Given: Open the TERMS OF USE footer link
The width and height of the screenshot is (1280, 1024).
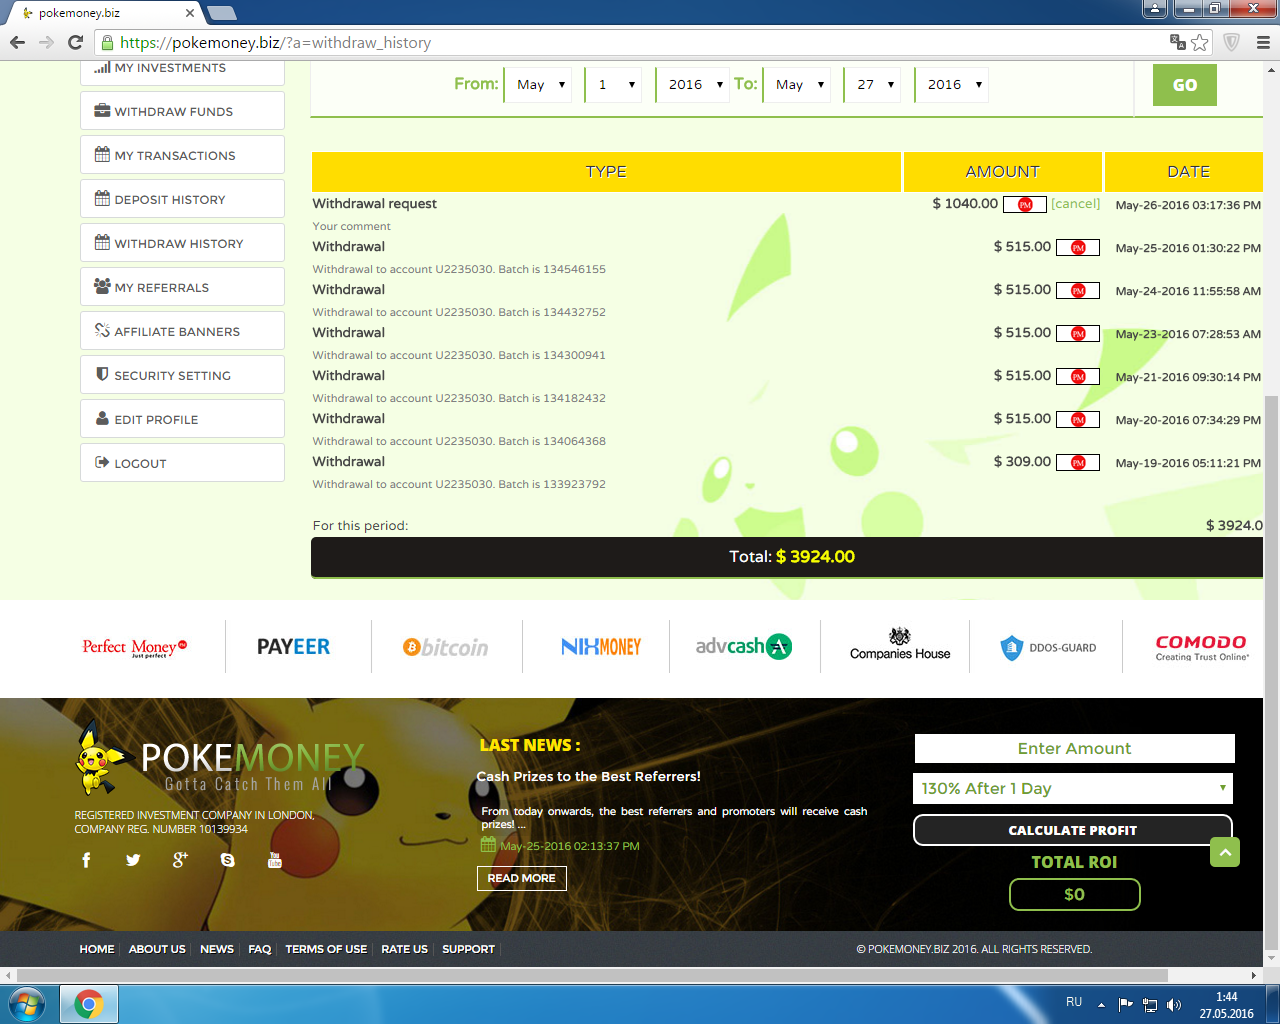Looking at the screenshot, I should coord(326,949).
